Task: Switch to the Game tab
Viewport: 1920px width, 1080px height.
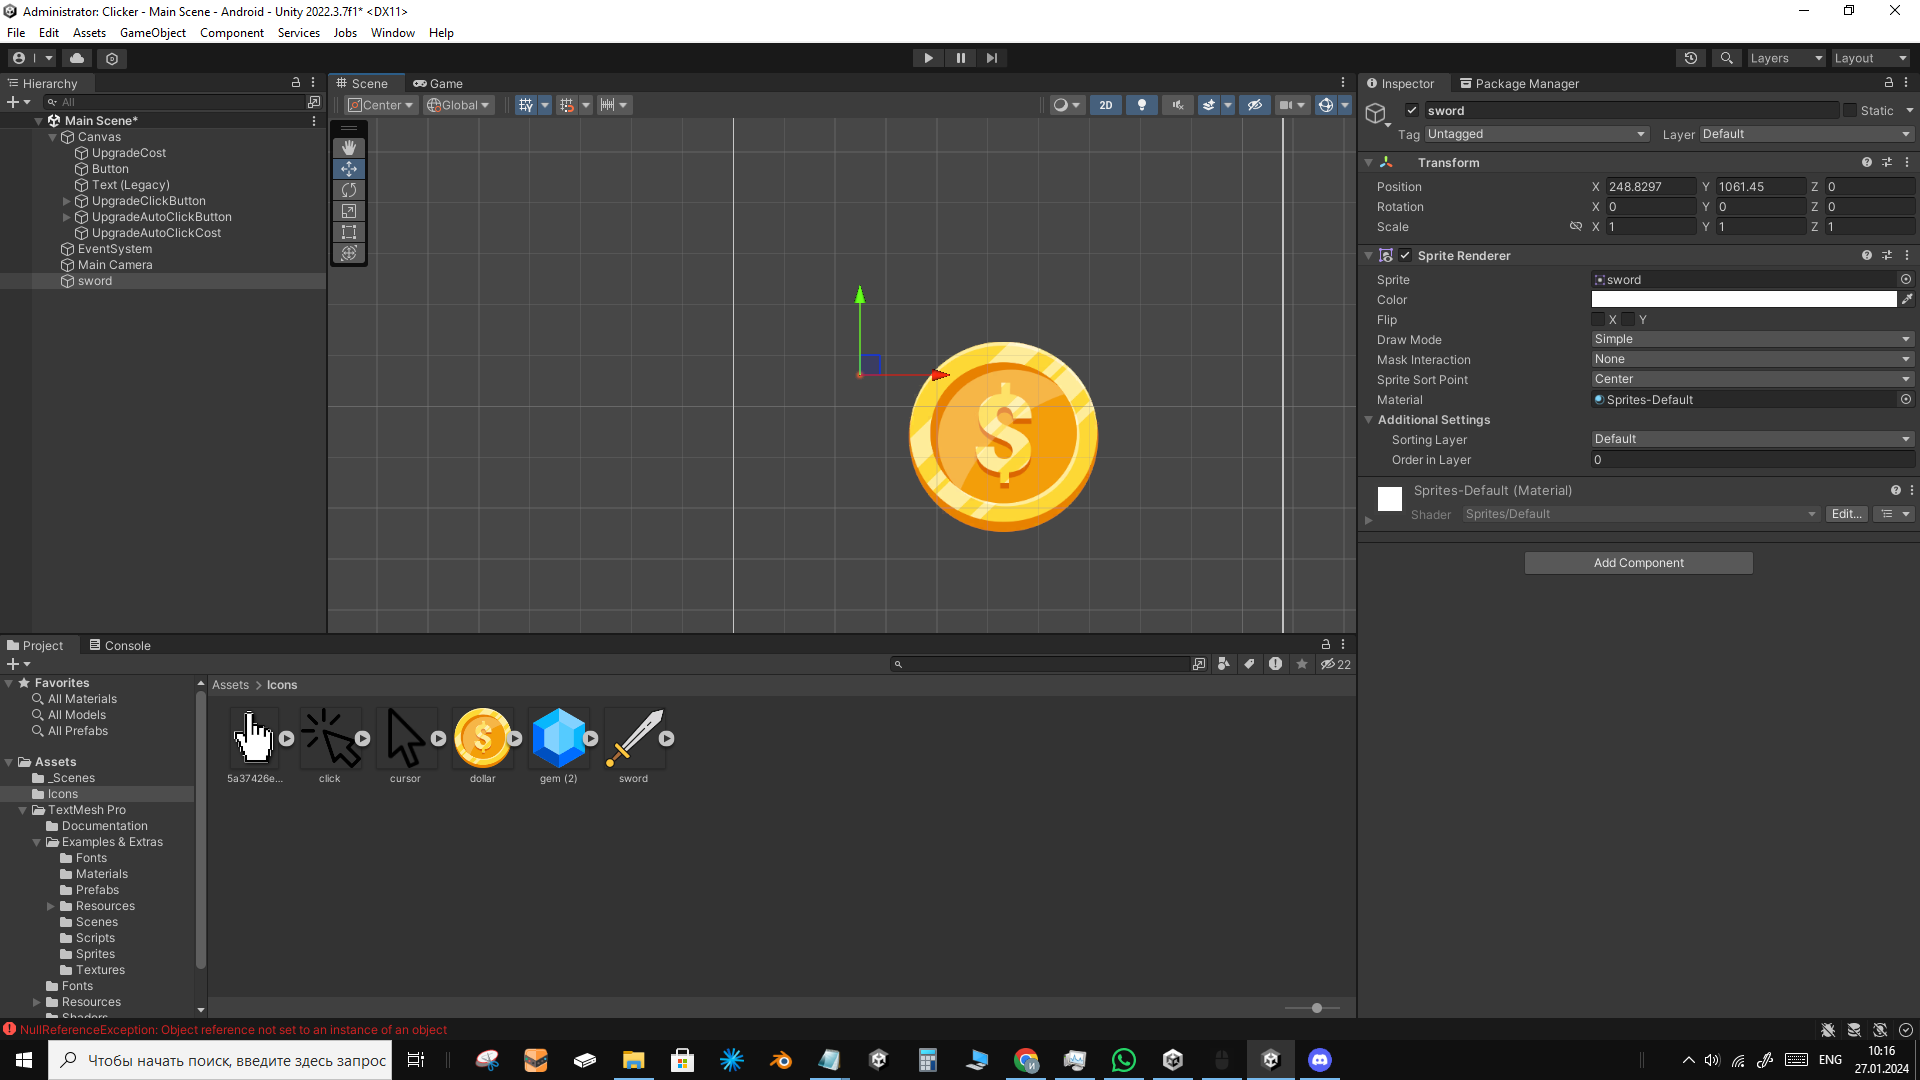Action: [x=438, y=83]
